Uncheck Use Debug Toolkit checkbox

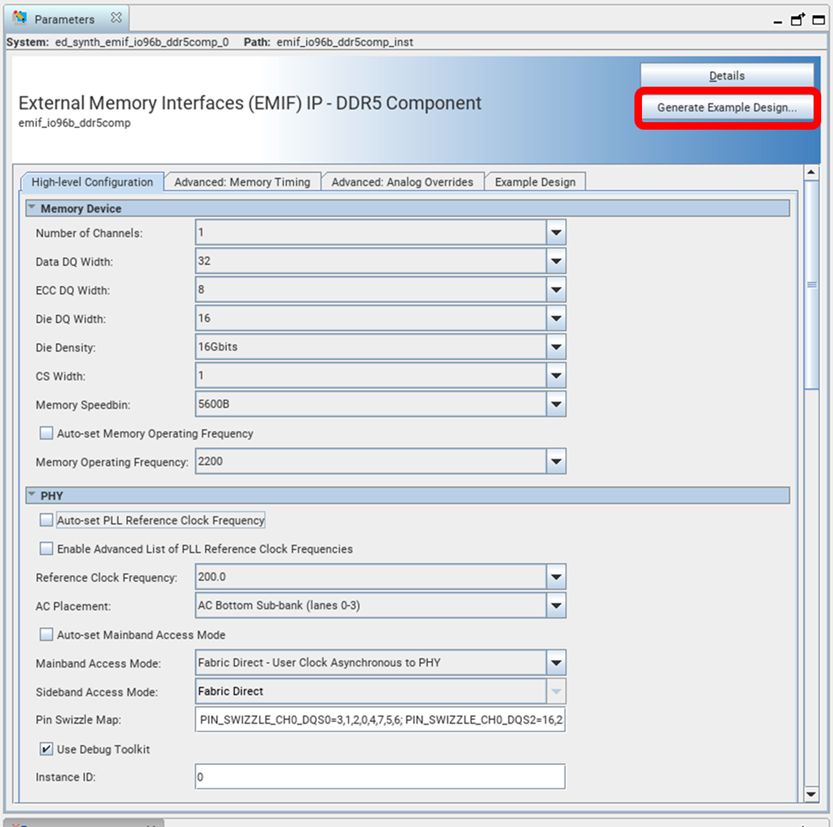coord(46,749)
